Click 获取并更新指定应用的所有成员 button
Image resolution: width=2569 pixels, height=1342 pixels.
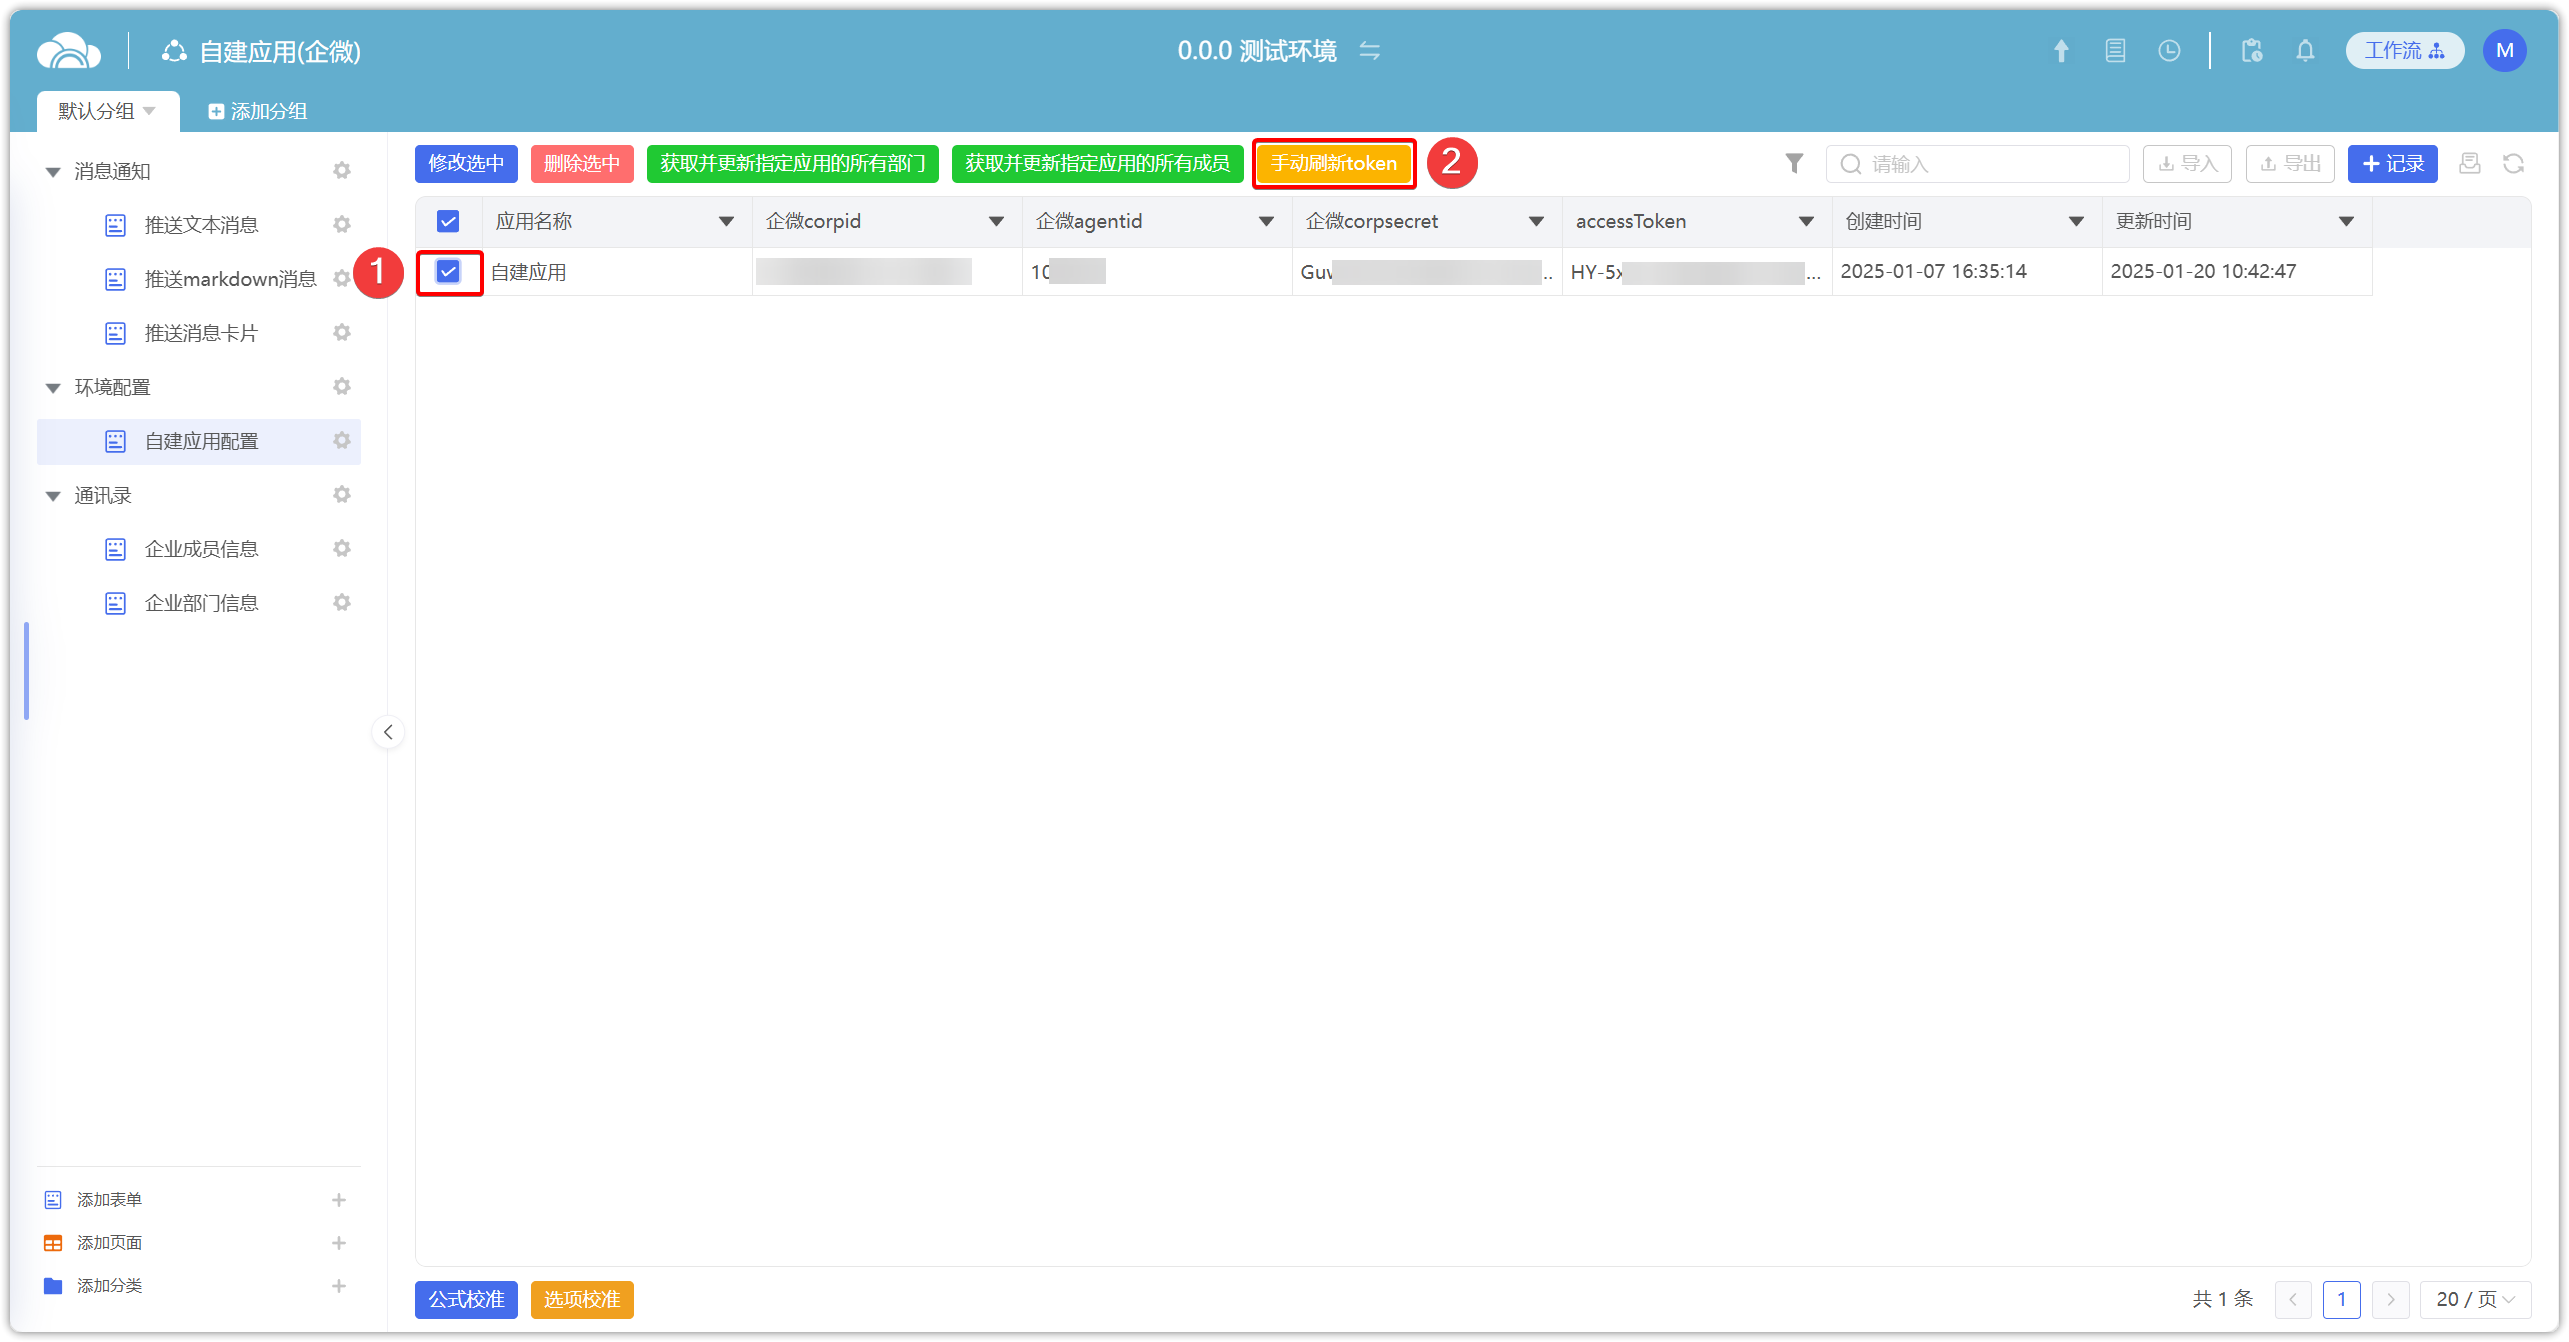click(x=1097, y=163)
